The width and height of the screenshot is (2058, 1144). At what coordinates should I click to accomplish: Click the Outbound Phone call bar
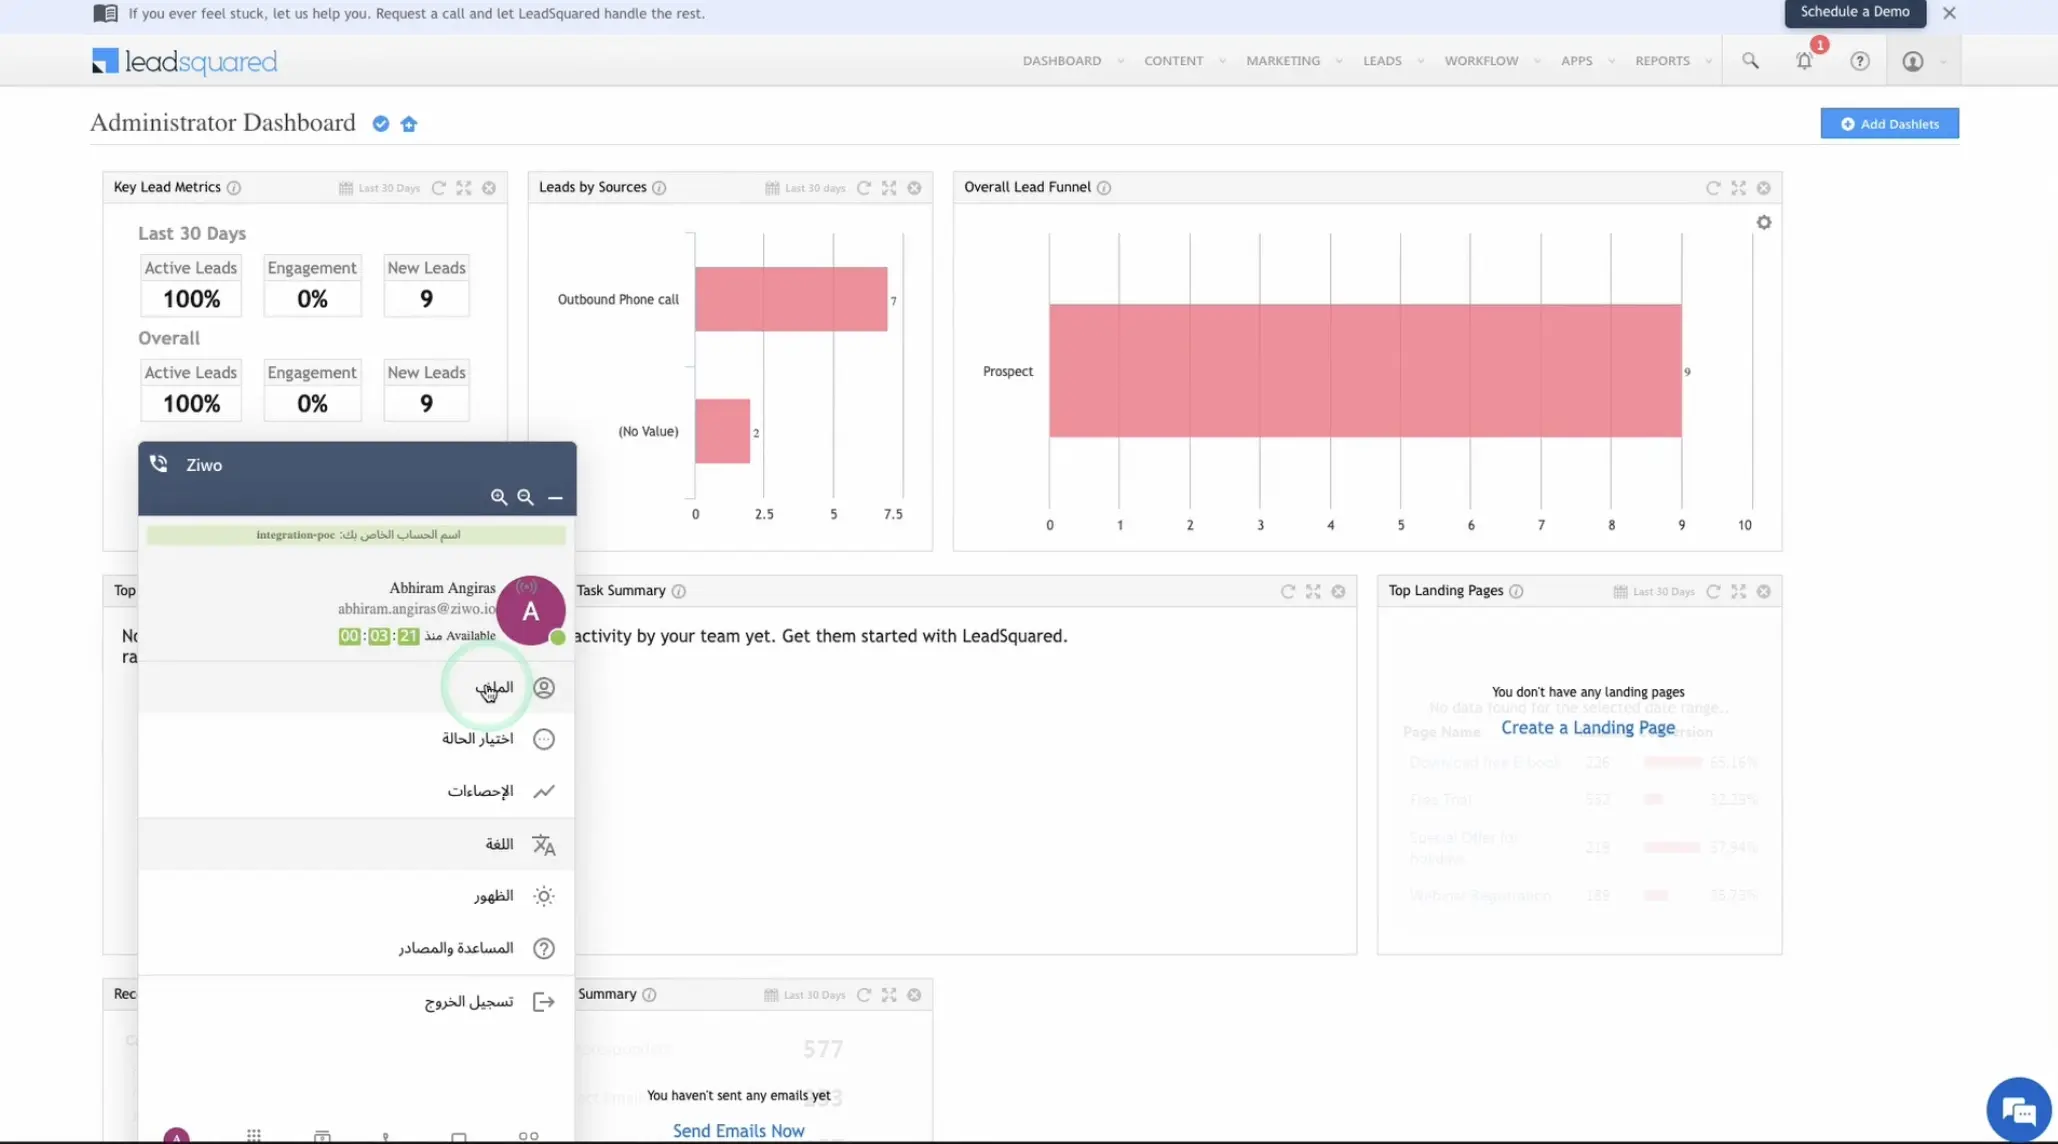790,299
